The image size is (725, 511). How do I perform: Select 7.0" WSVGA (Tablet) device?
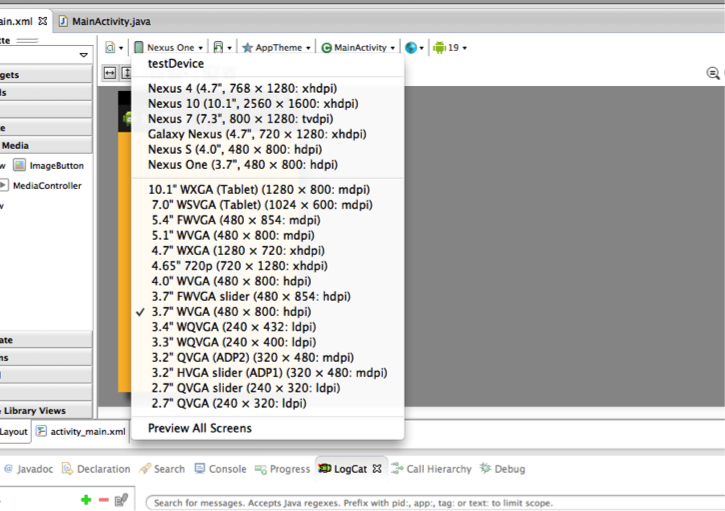pyautogui.click(x=268, y=205)
